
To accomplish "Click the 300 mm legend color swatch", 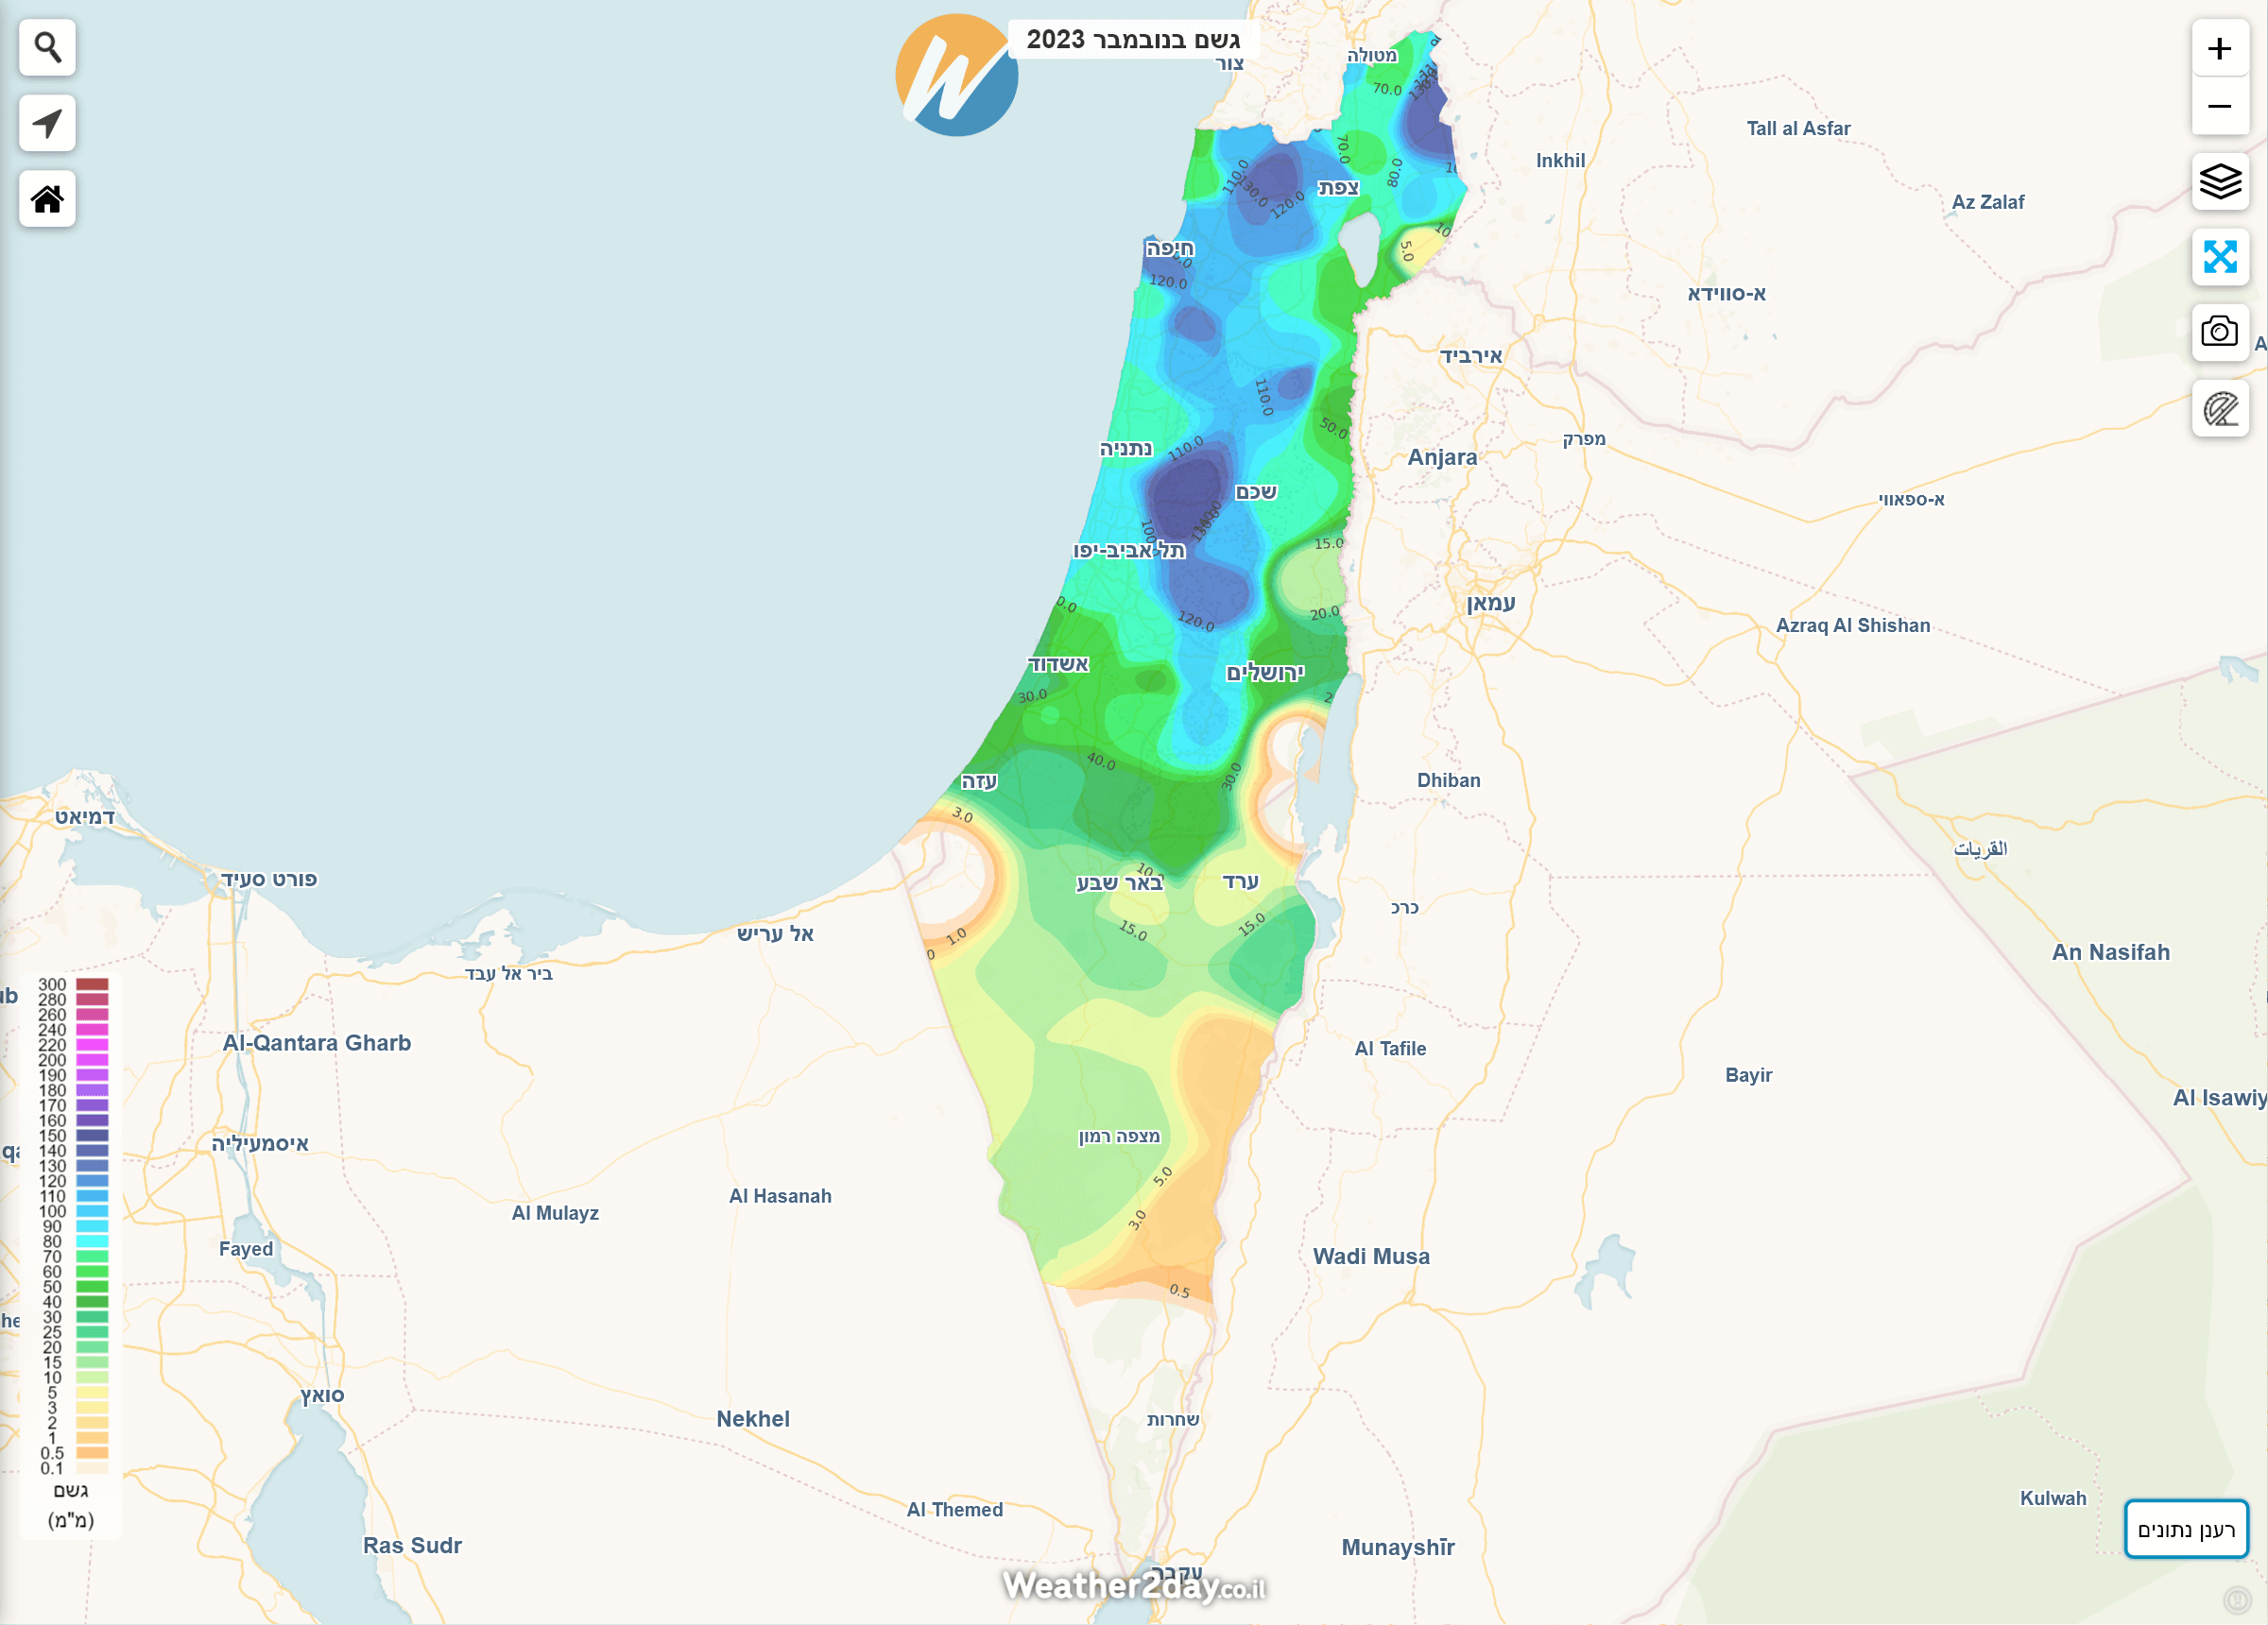I will (92, 984).
